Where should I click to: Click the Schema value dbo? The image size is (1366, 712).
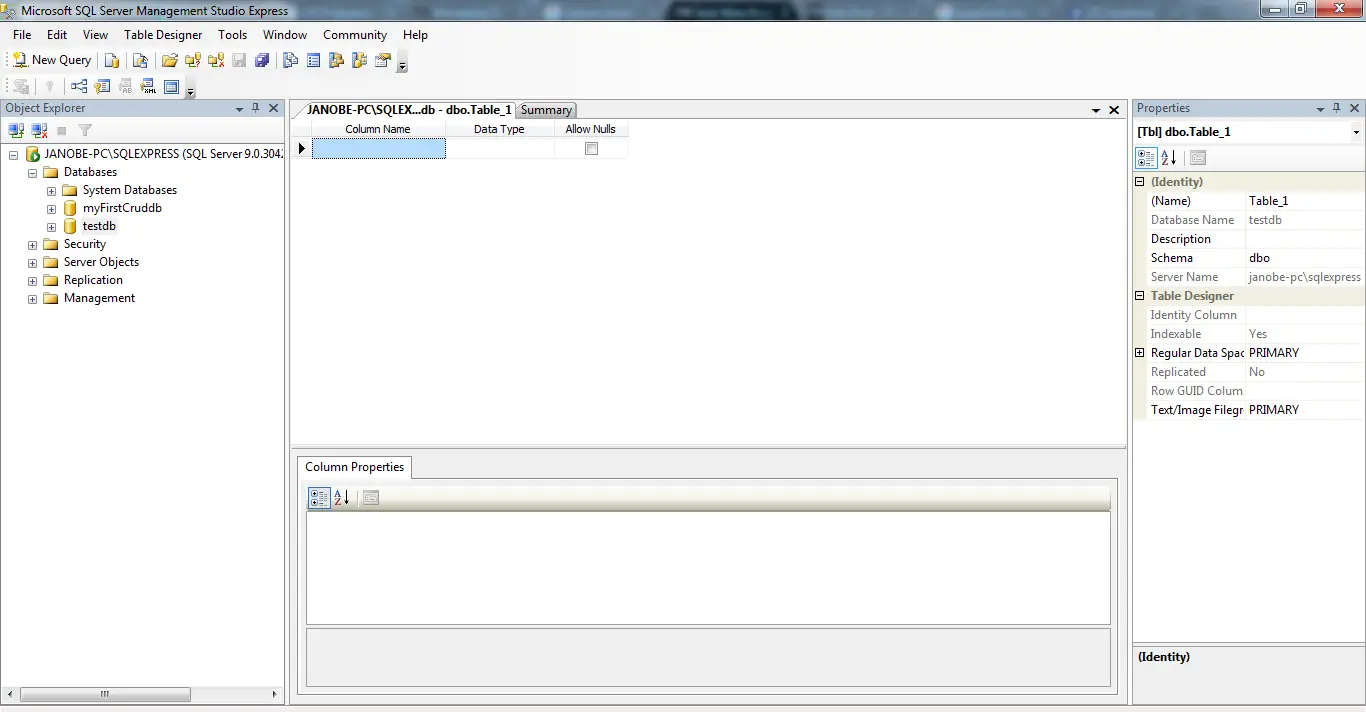pyautogui.click(x=1304, y=258)
